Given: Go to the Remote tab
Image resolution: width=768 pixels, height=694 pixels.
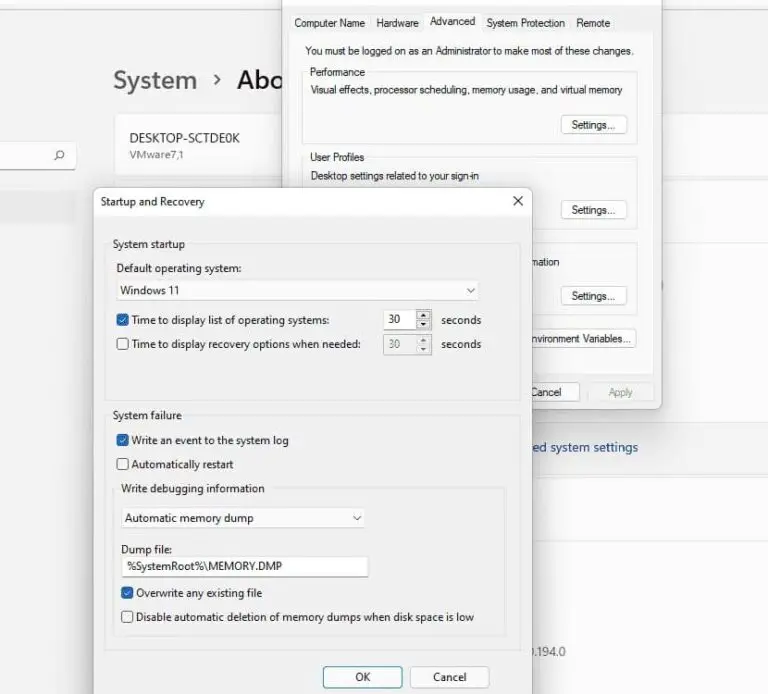Looking at the screenshot, I should pyautogui.click(x=593, y=23).
